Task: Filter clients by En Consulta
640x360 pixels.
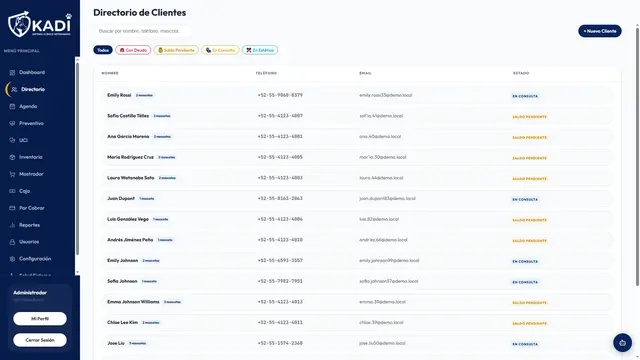Action: coord(220,50)
